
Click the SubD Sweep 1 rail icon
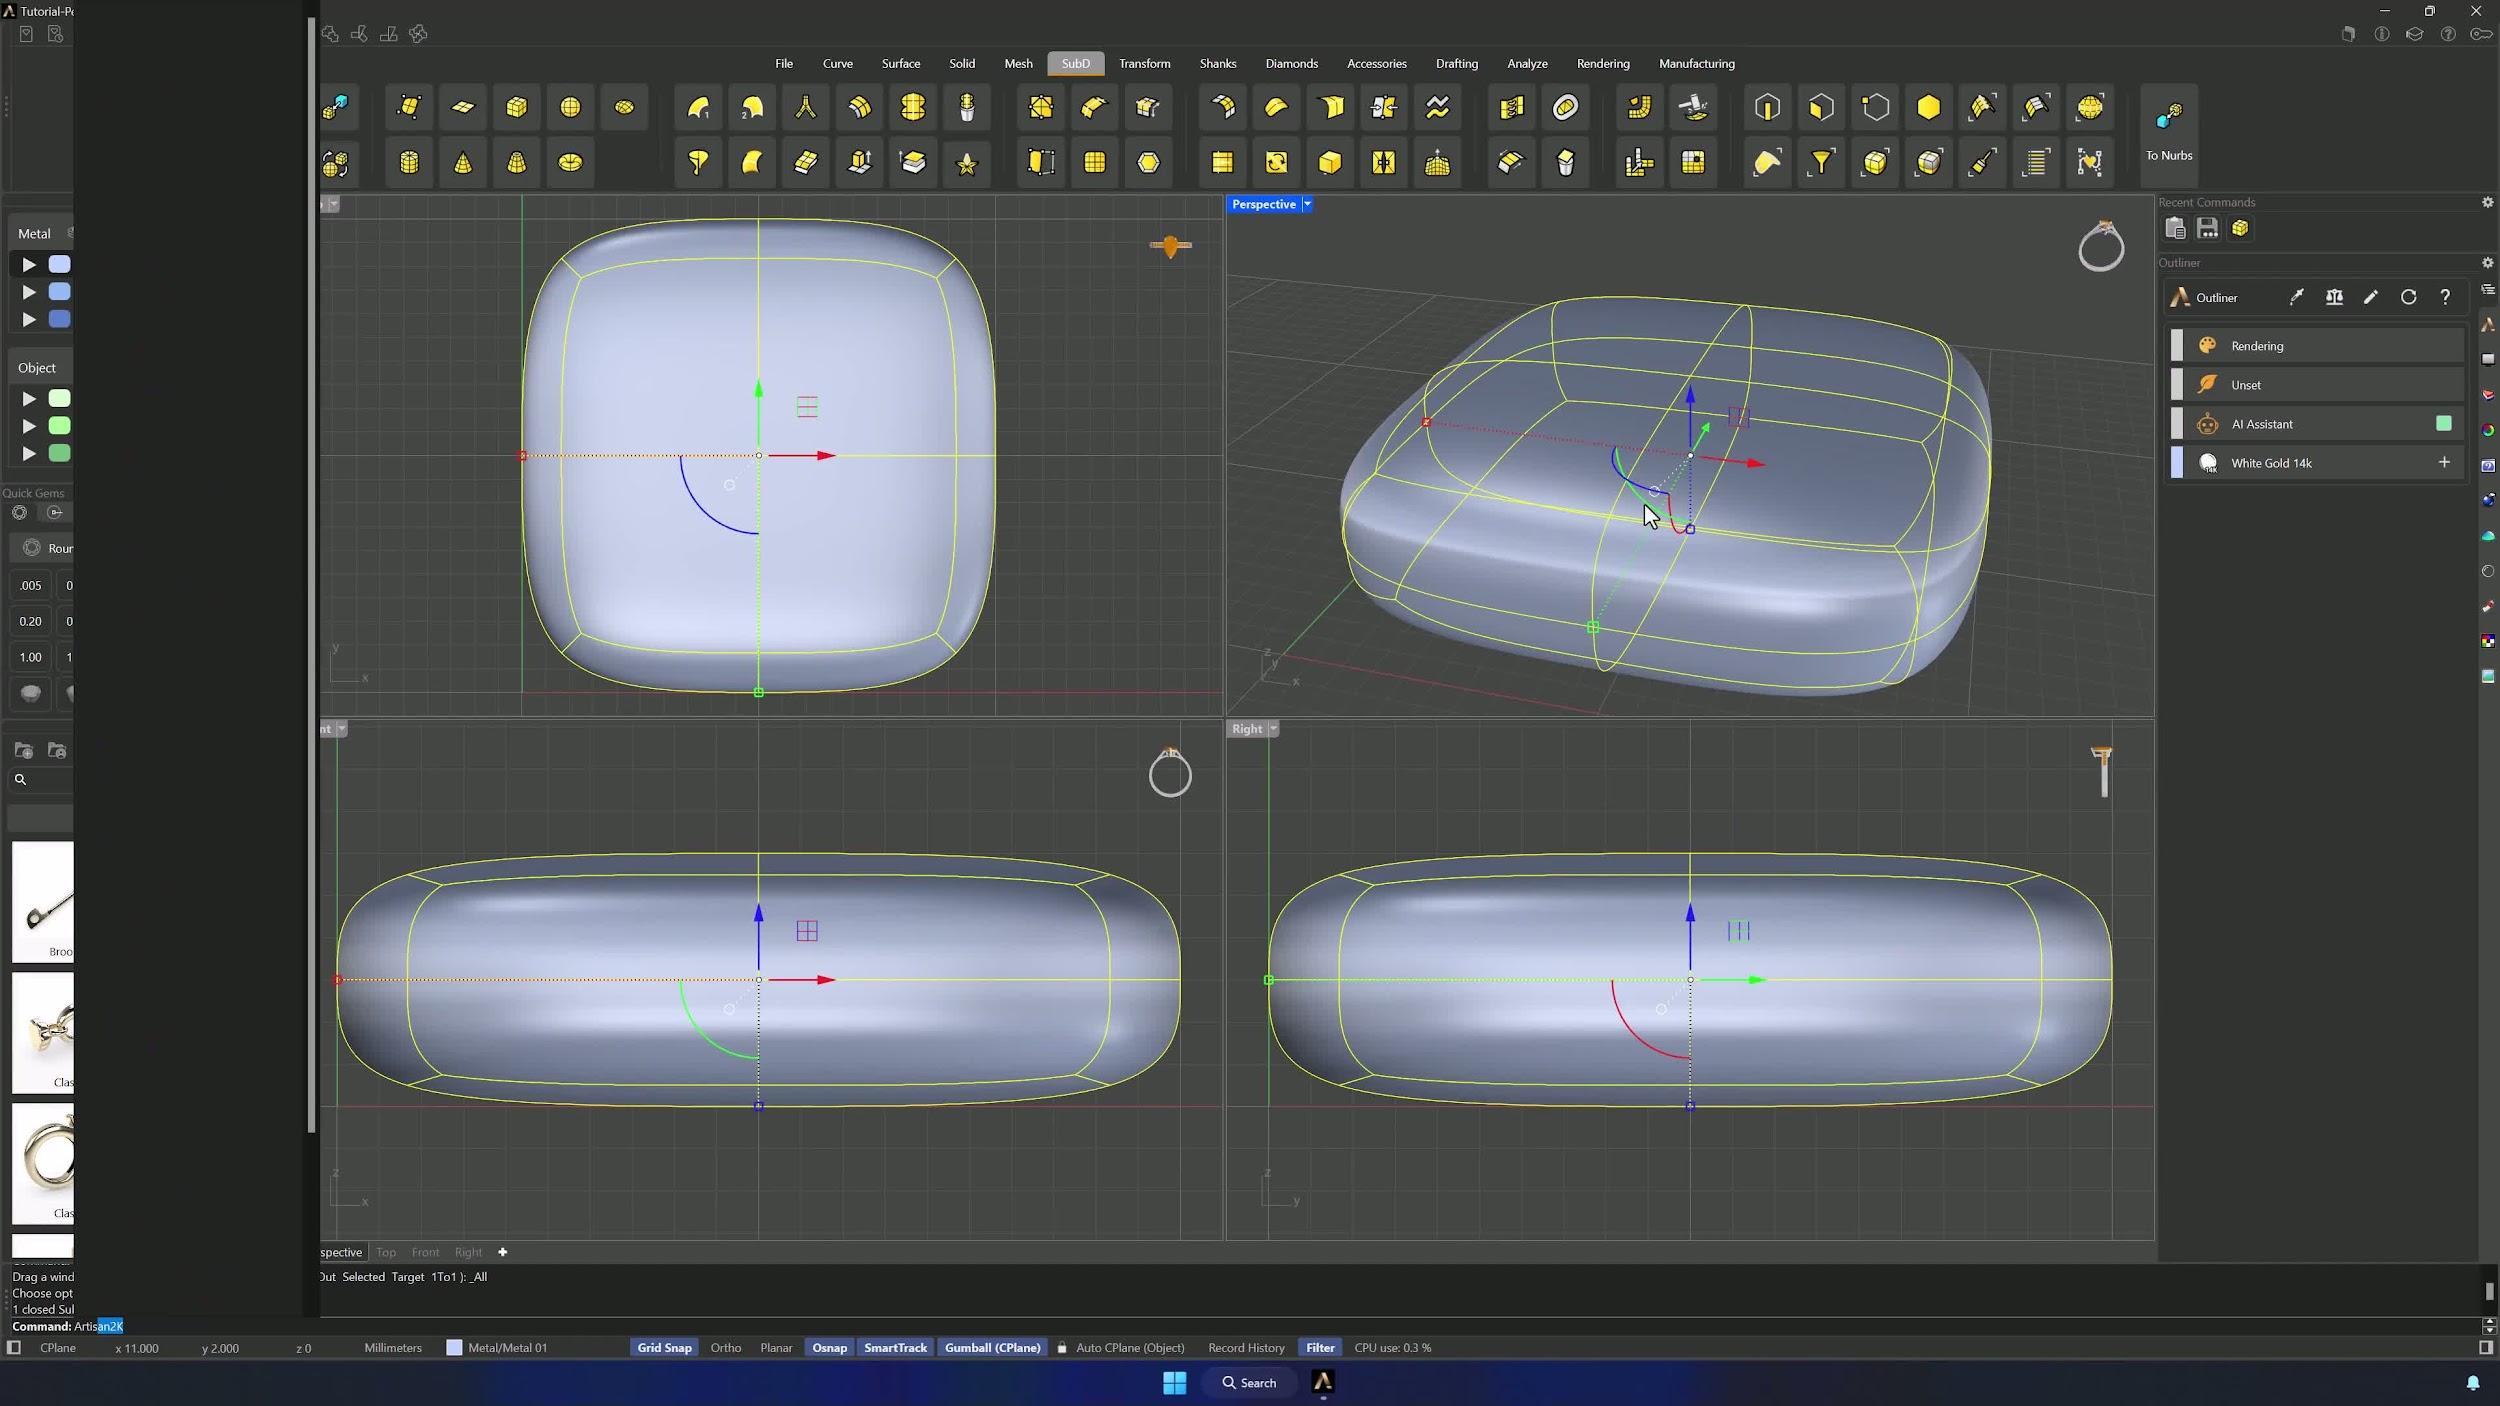[x=699, y=108]
